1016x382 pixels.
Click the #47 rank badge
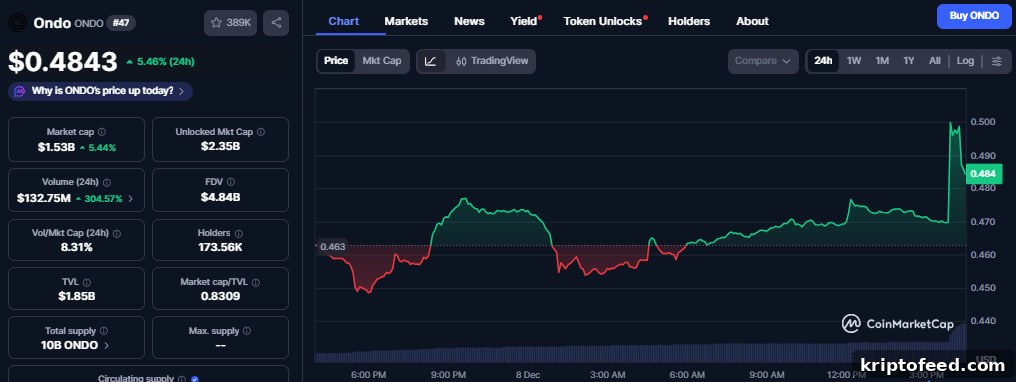pos(121,23)
